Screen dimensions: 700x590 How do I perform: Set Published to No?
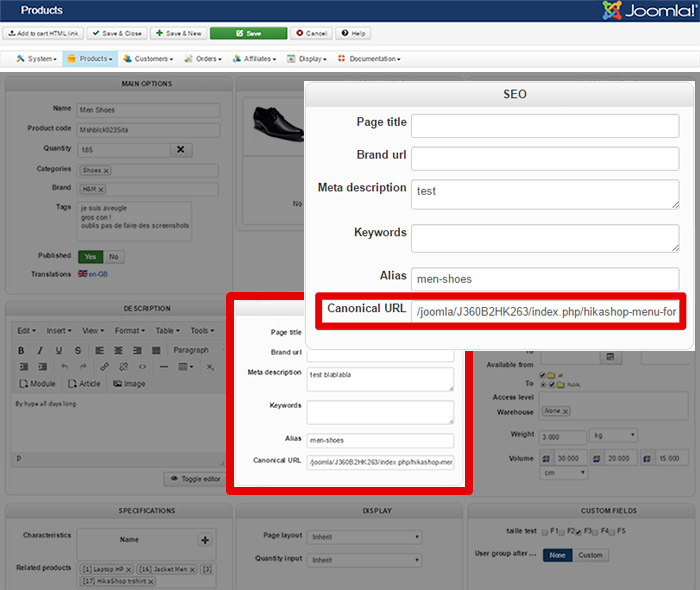(x=114, y=256)
